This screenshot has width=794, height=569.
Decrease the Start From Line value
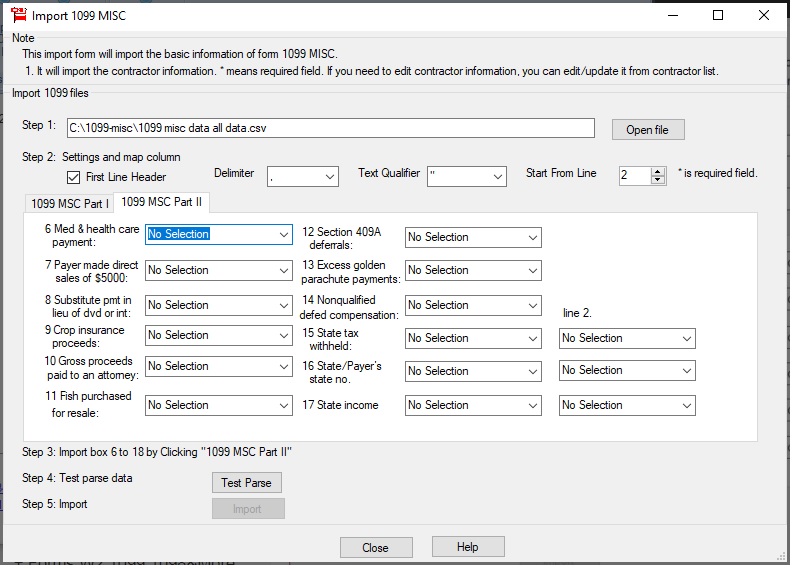(658, 180)
